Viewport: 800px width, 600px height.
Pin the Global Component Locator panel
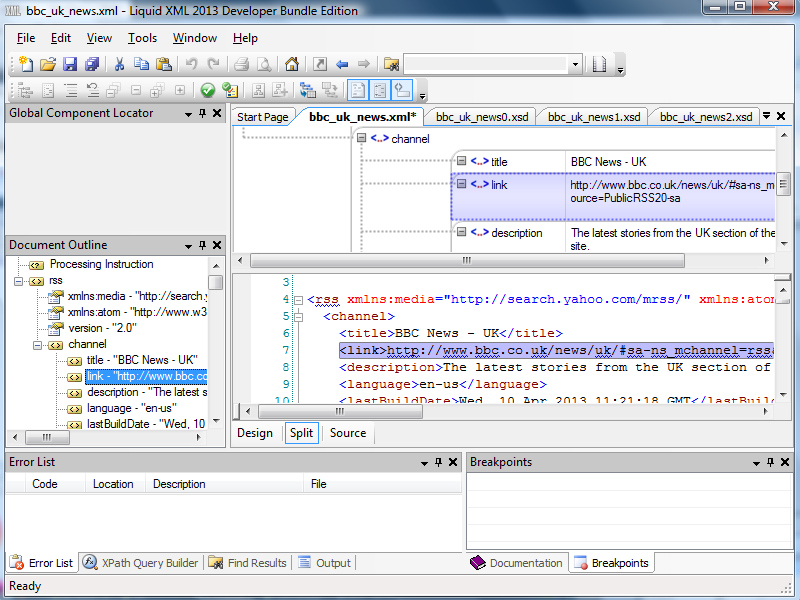[x=203, y=113]
